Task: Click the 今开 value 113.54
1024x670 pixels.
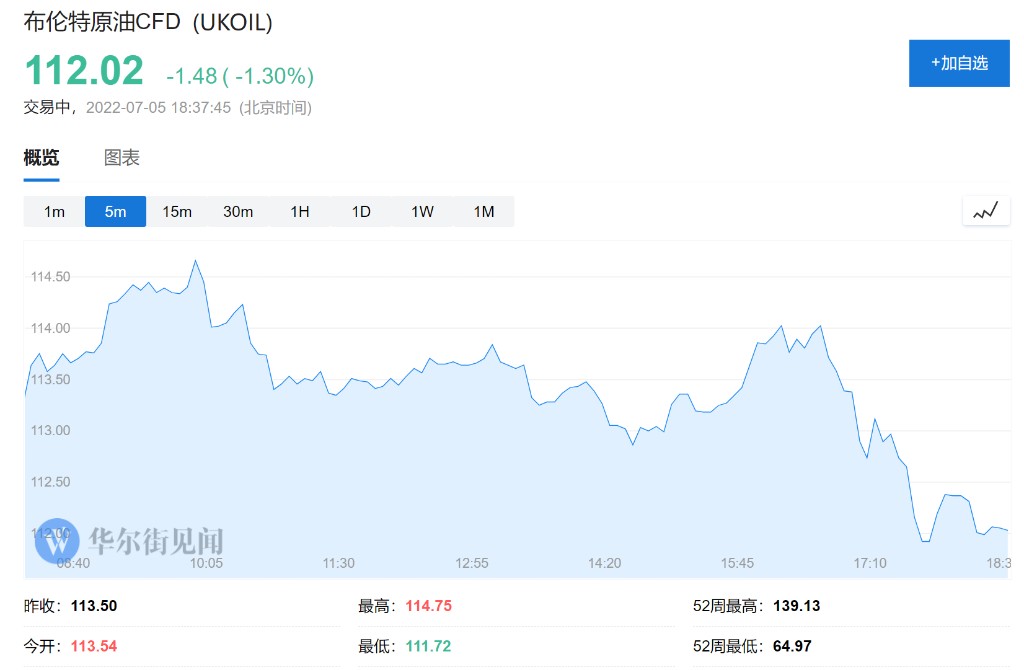Action: [x=94, y=646]
